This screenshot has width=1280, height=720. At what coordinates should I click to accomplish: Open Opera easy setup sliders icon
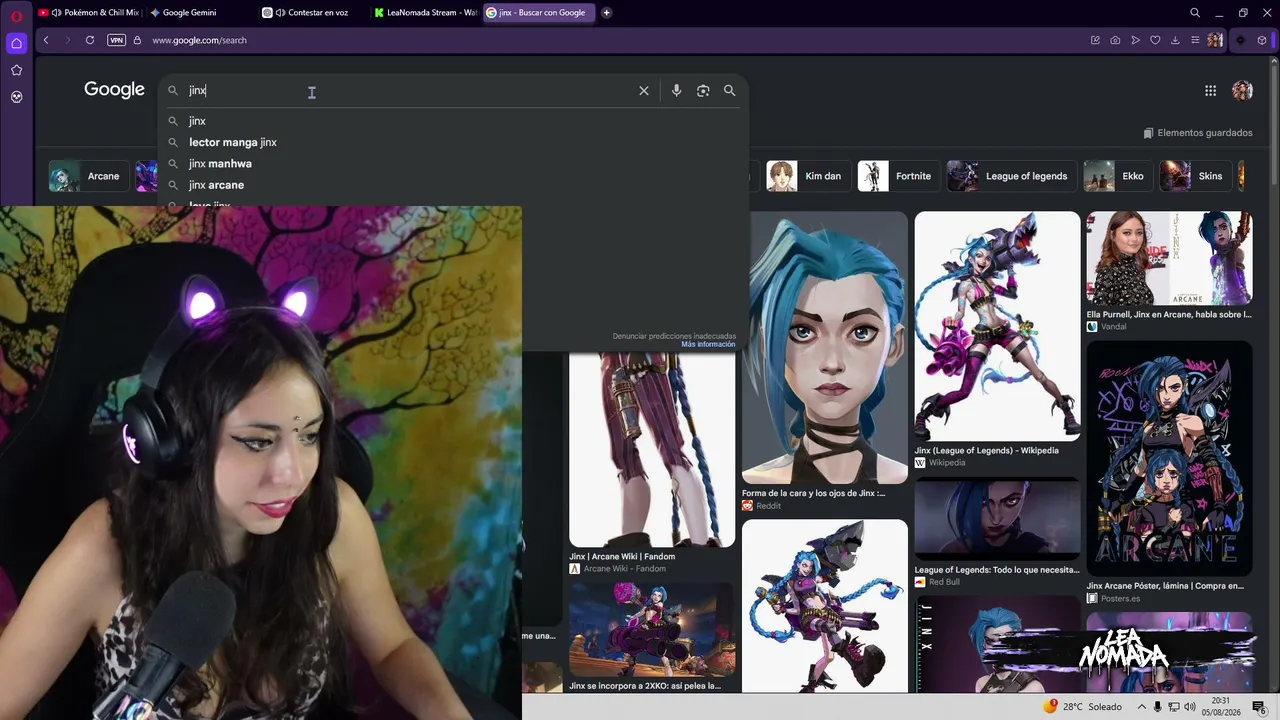pyautogui.click(x=1195, y=40)
